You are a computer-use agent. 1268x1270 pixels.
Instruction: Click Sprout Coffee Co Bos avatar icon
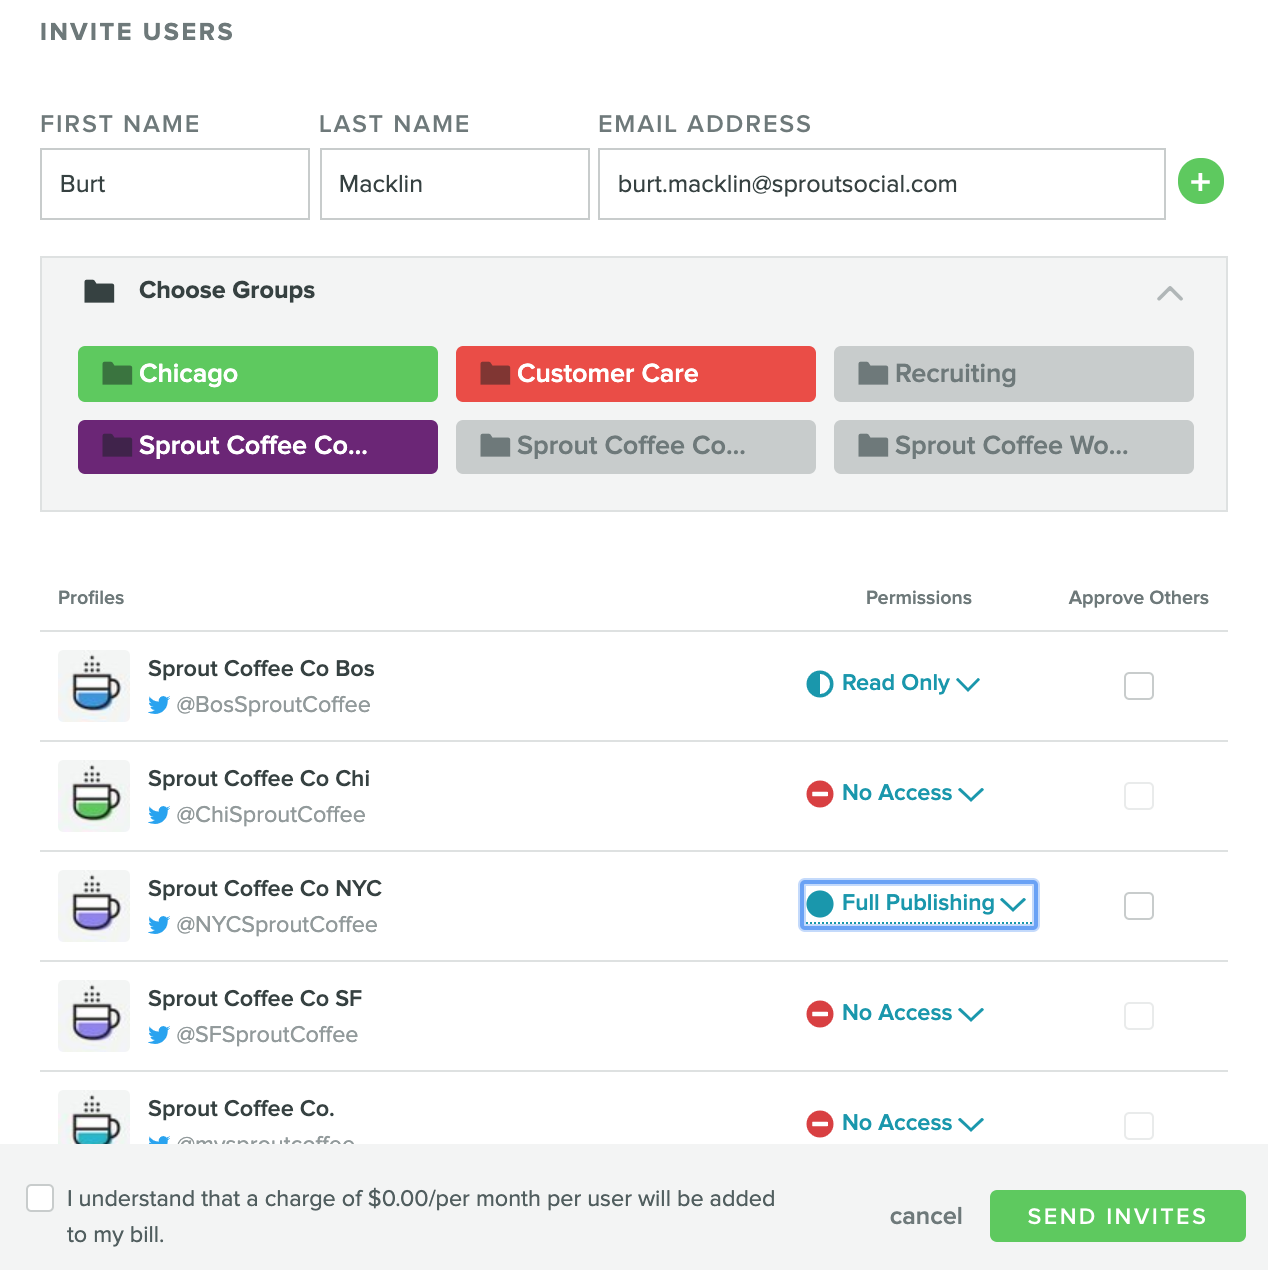coord(94,686)
